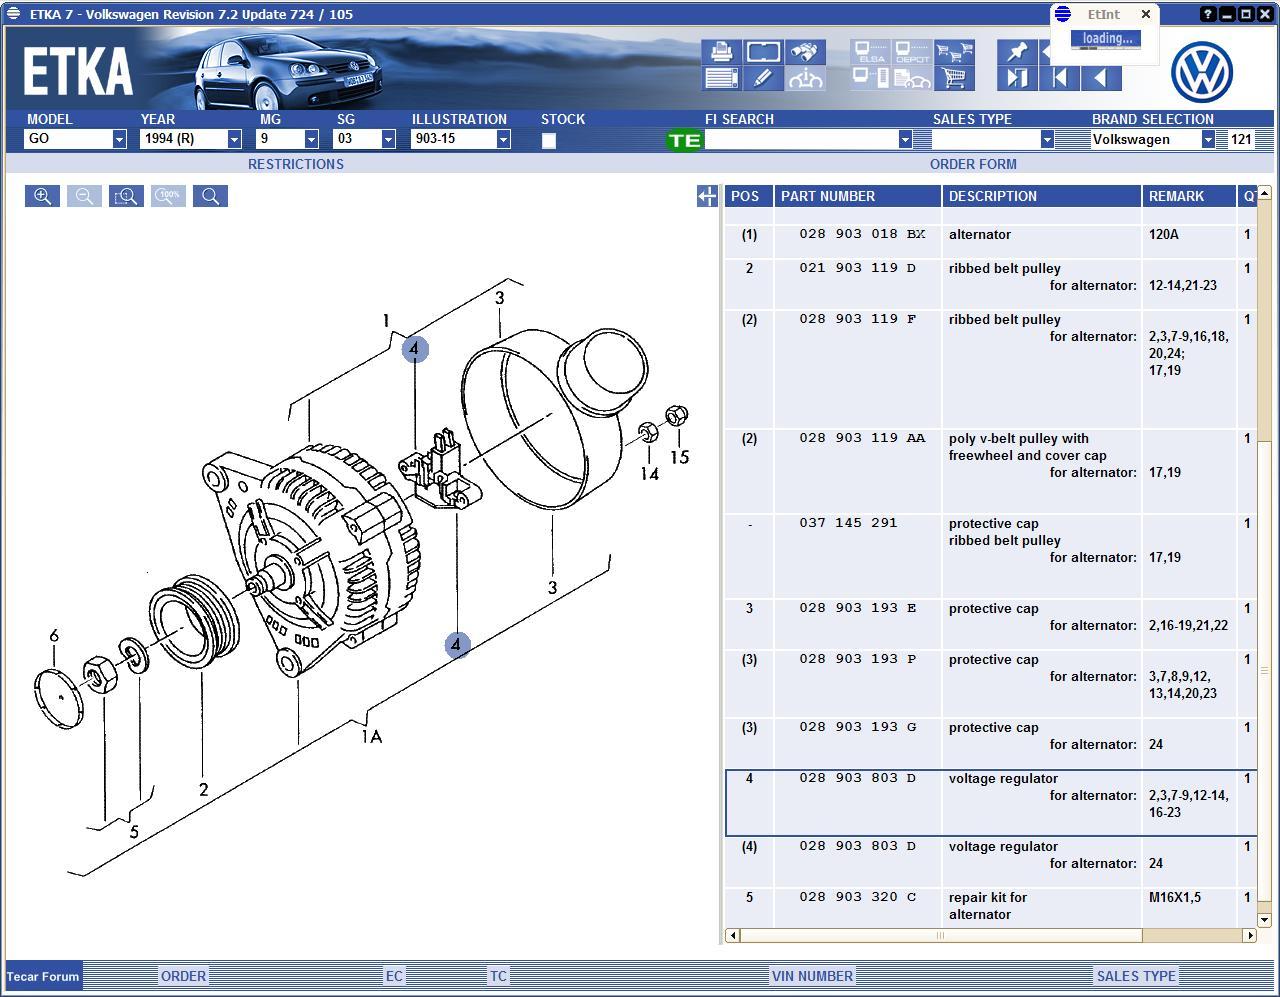1280x997 pixels.
Task: Click the vertical scrollbar down arrow
Action: point(1264,920)
